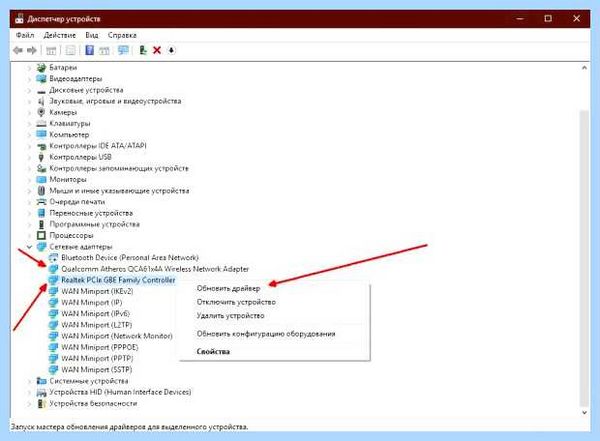Toggle the action pane toolbar icon
600x441 pixels.
tap(104, 50)
